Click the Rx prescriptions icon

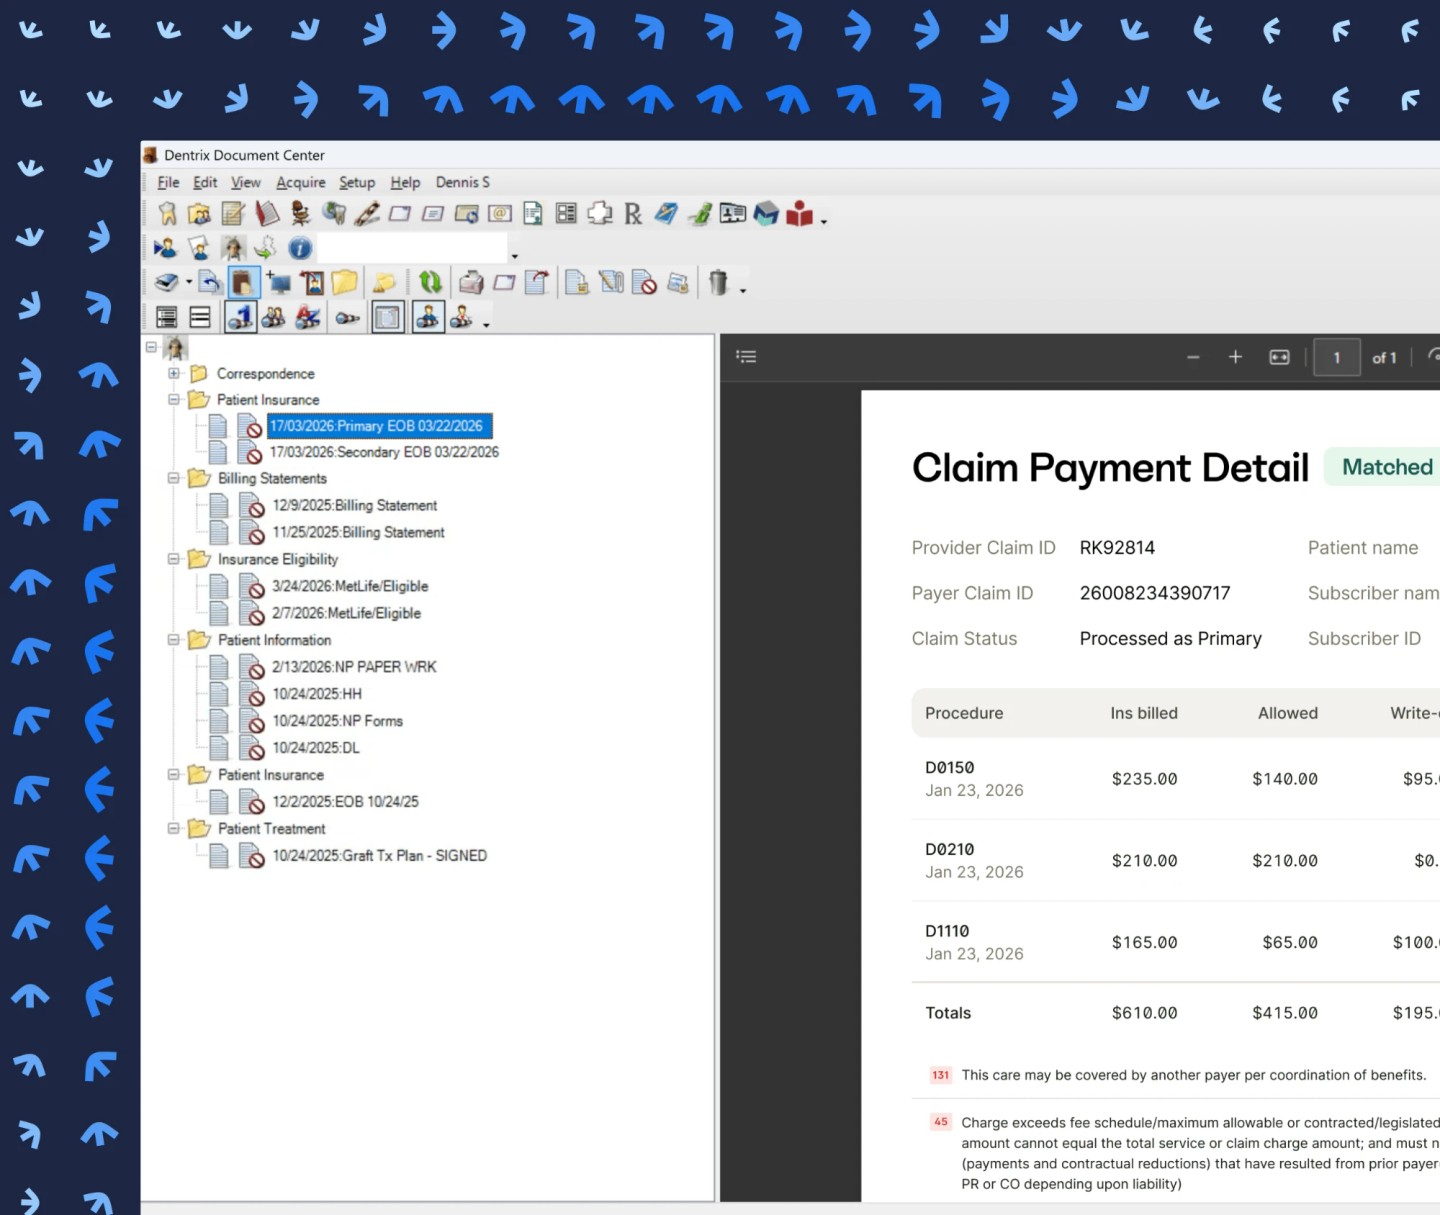(633, 213)
